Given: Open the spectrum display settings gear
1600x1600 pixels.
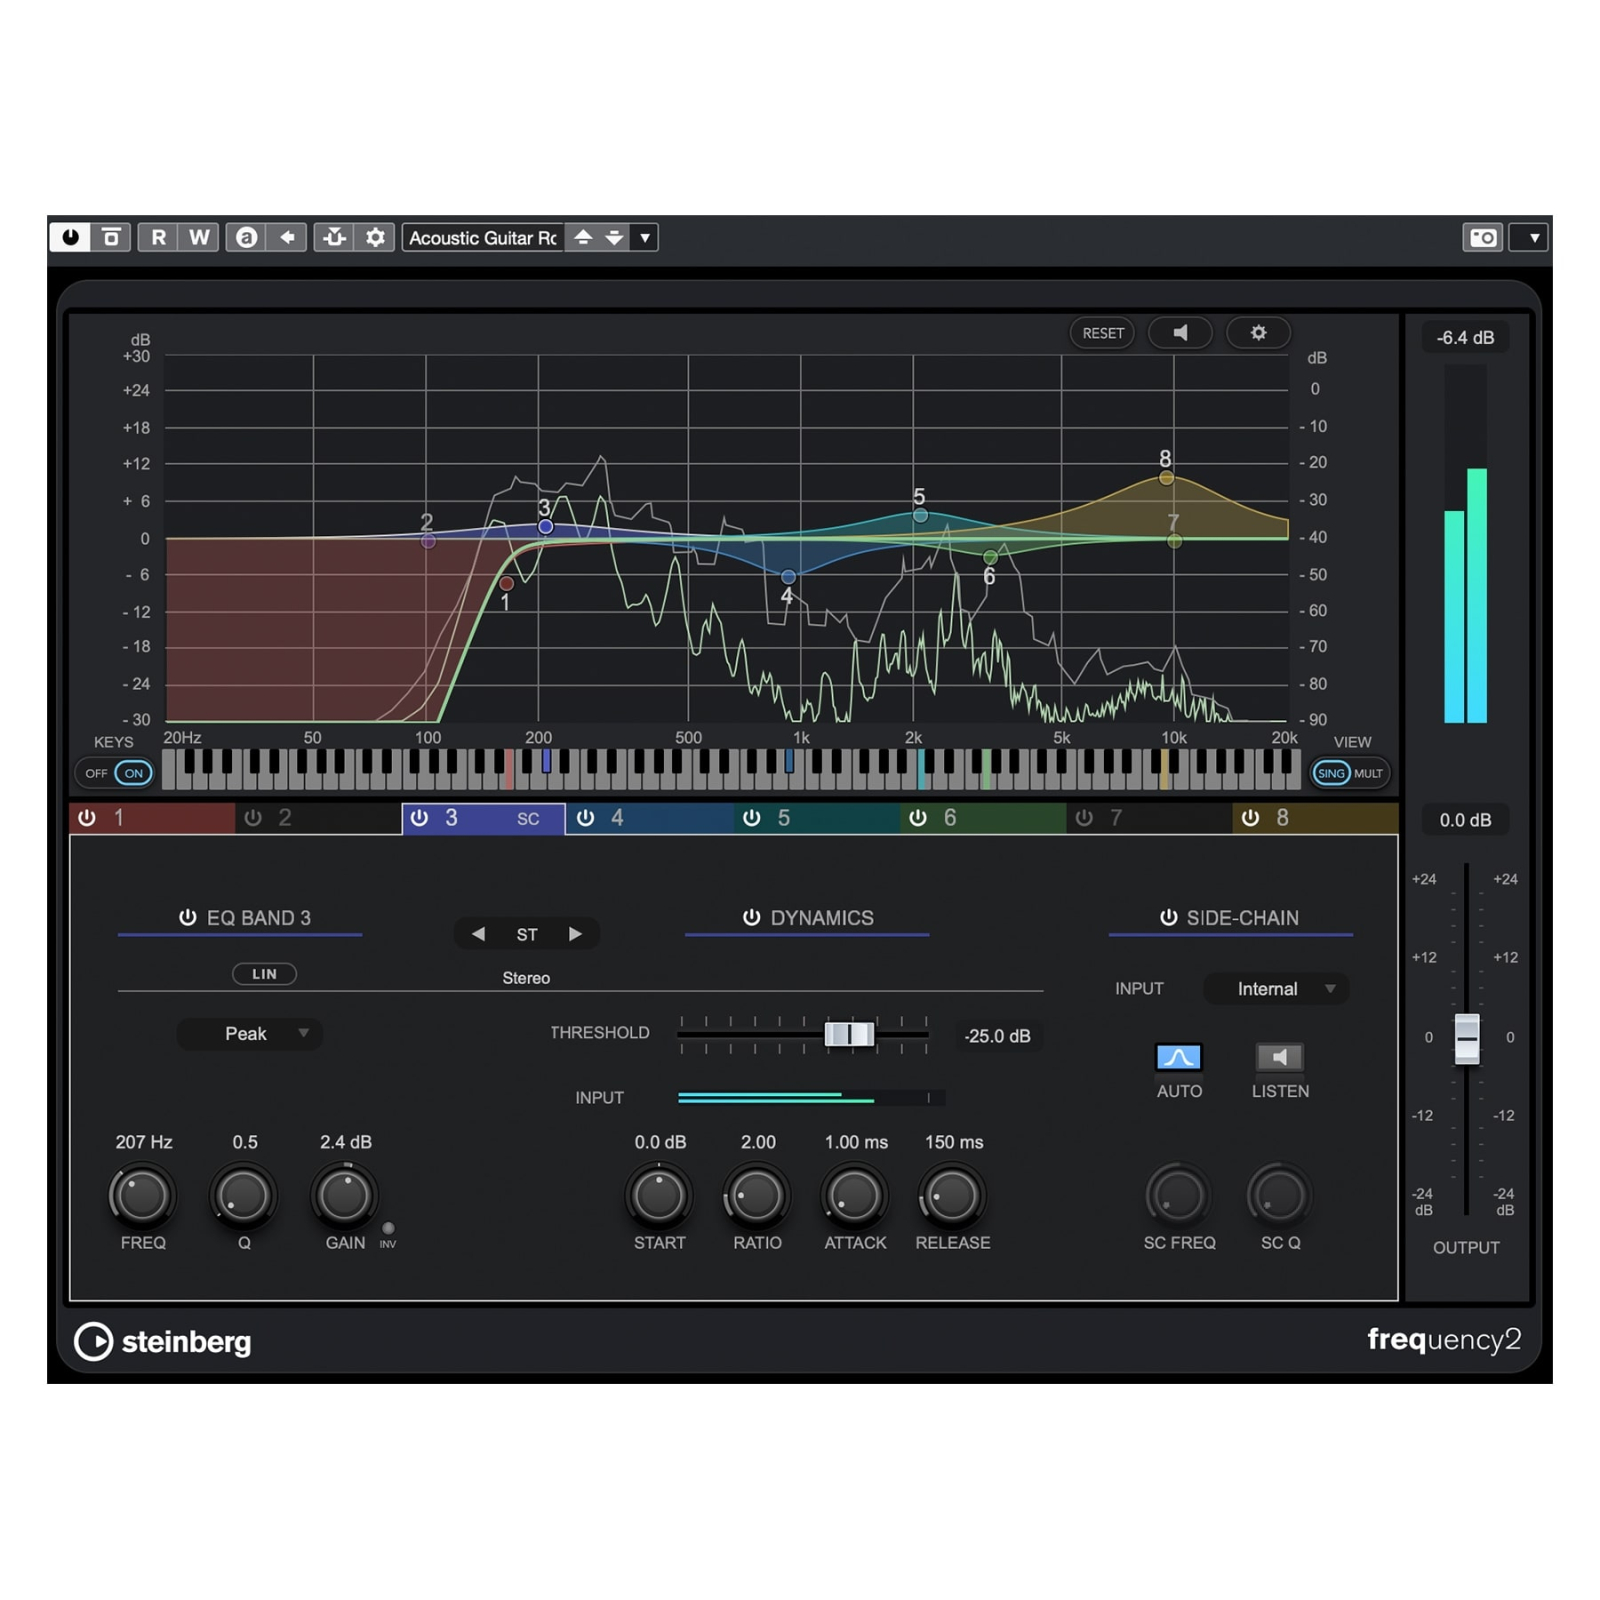Looking at the screenshot, I should coord(1258,333).
